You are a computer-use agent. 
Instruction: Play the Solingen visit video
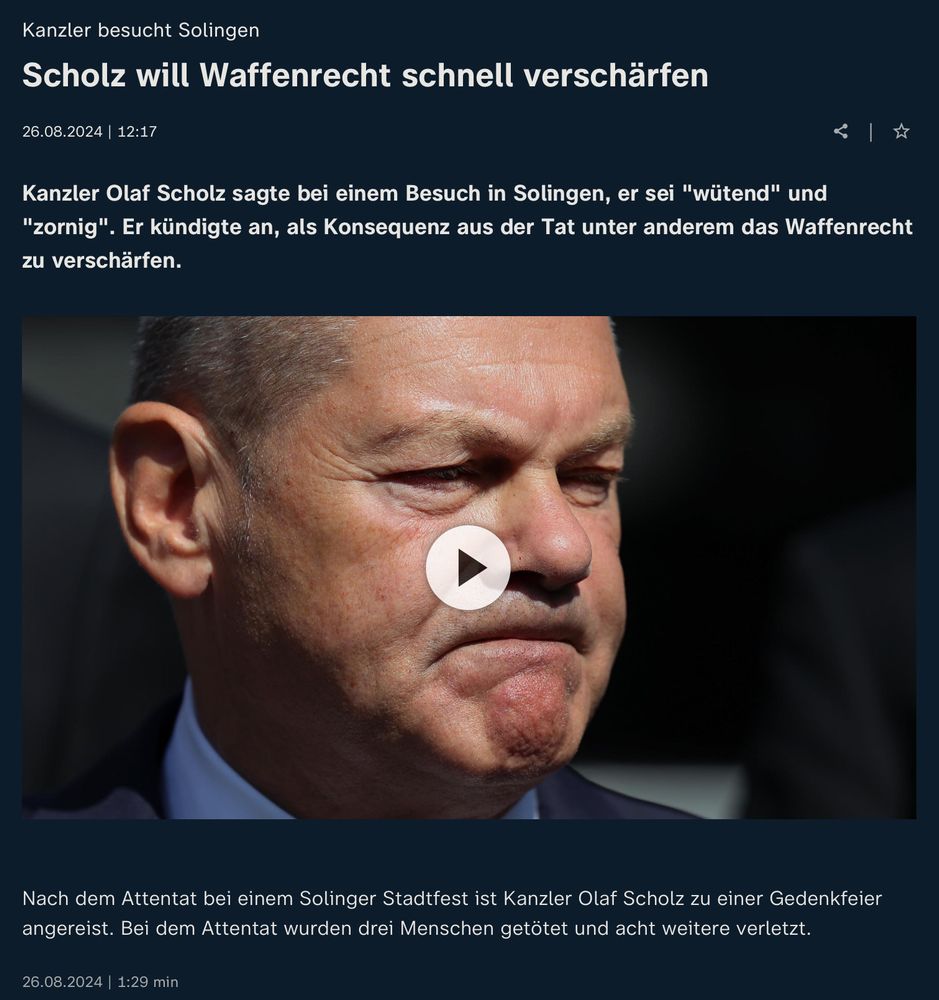point(468,568)
